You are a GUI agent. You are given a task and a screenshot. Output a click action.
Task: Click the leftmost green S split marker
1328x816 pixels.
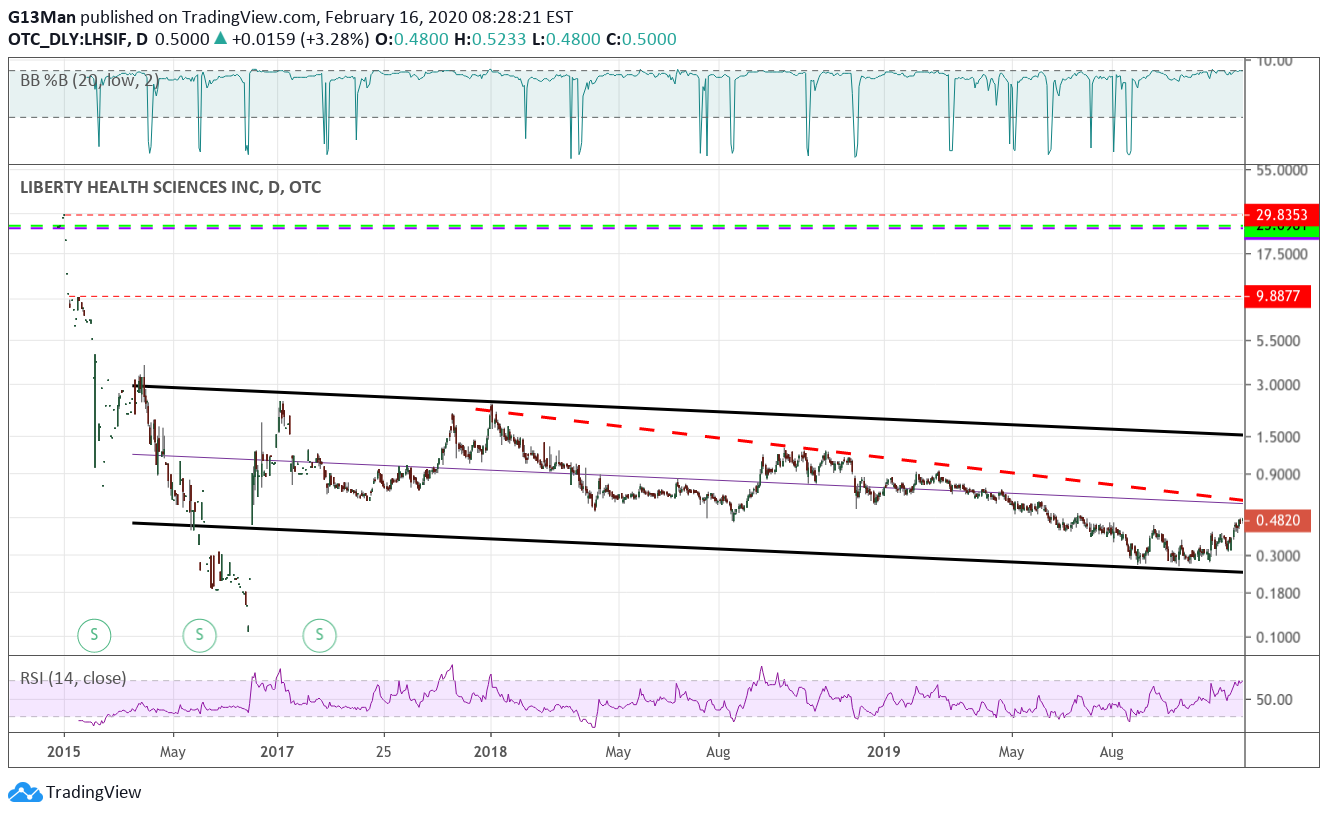(94, 633)
